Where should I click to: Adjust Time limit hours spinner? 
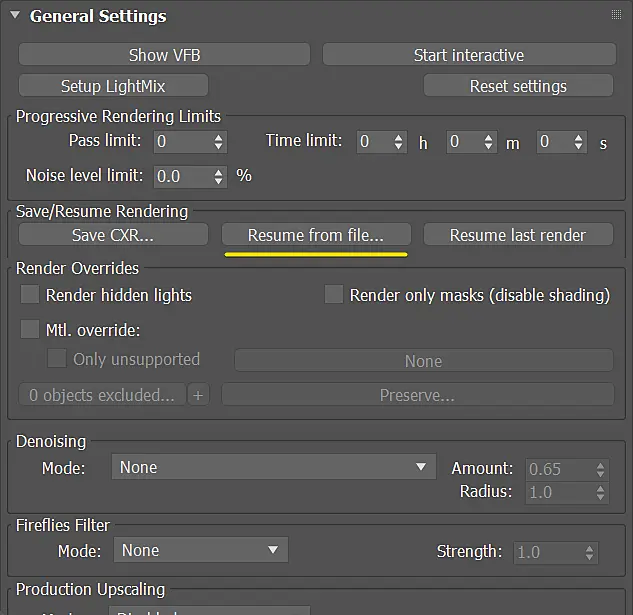(398, 142)
